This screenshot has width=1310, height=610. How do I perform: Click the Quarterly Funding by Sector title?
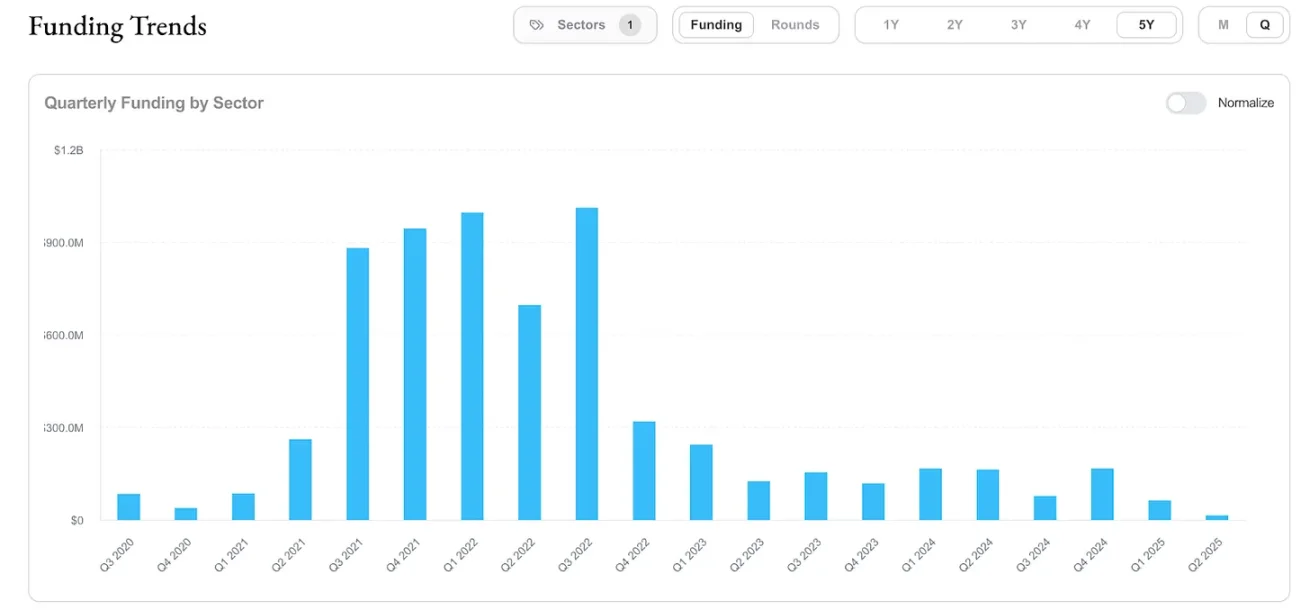pyautogui.click(x=154, y=103)
